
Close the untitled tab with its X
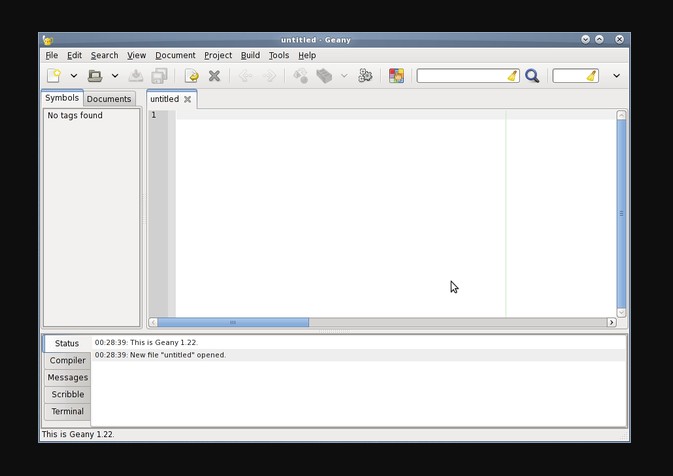[188, 99]
